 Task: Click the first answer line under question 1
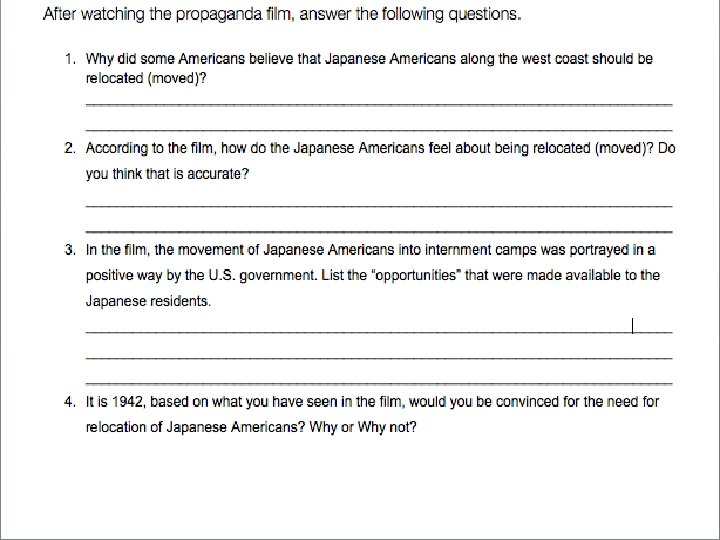(x=379, y=102)
